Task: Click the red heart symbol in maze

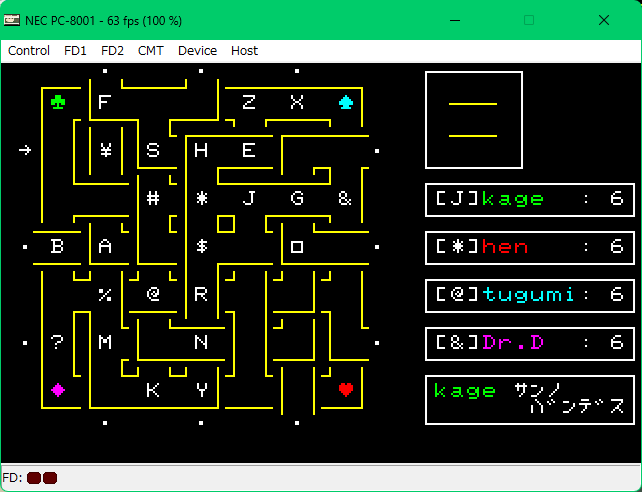Action: tap(346, 390)
